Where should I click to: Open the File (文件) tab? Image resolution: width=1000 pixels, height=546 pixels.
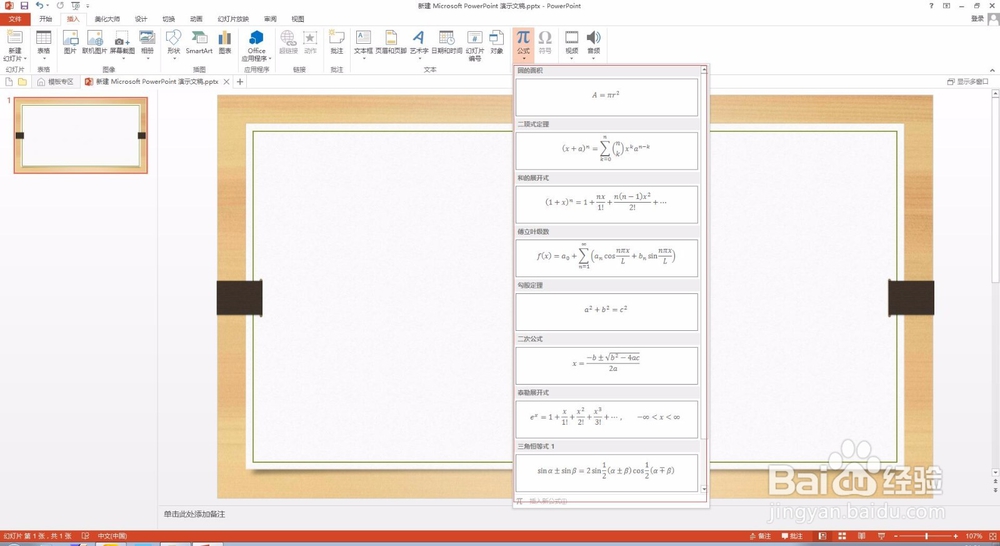click(15, 19)
